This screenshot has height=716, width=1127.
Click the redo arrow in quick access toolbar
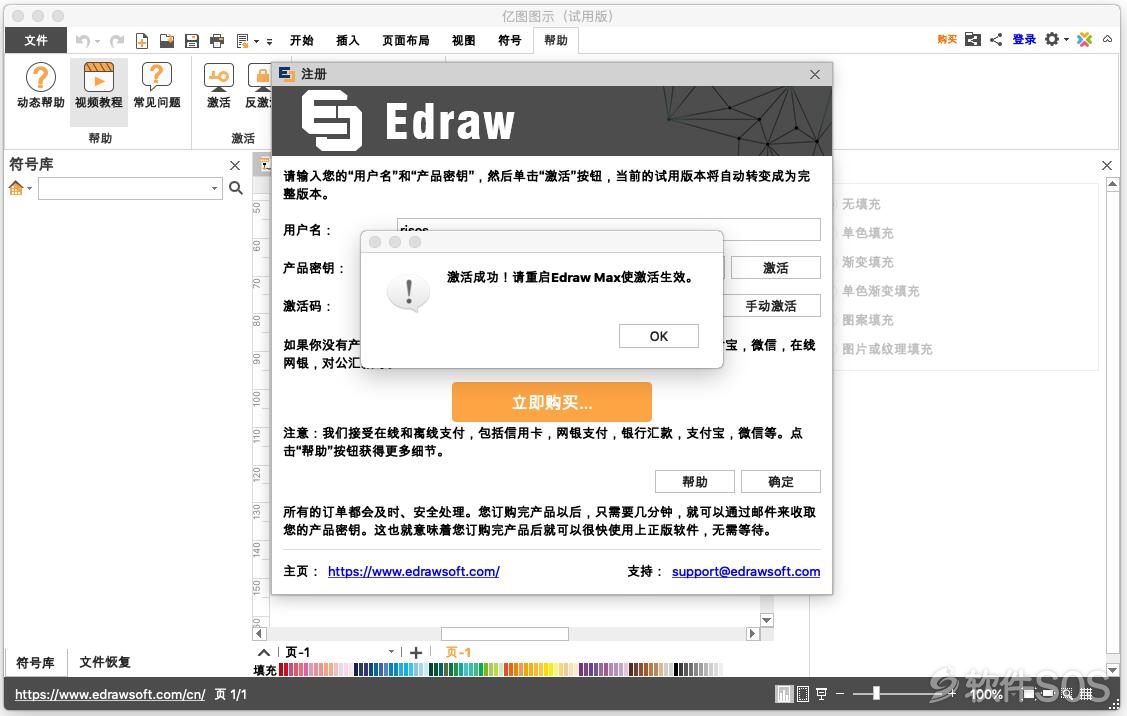click(x=116, y=41)
